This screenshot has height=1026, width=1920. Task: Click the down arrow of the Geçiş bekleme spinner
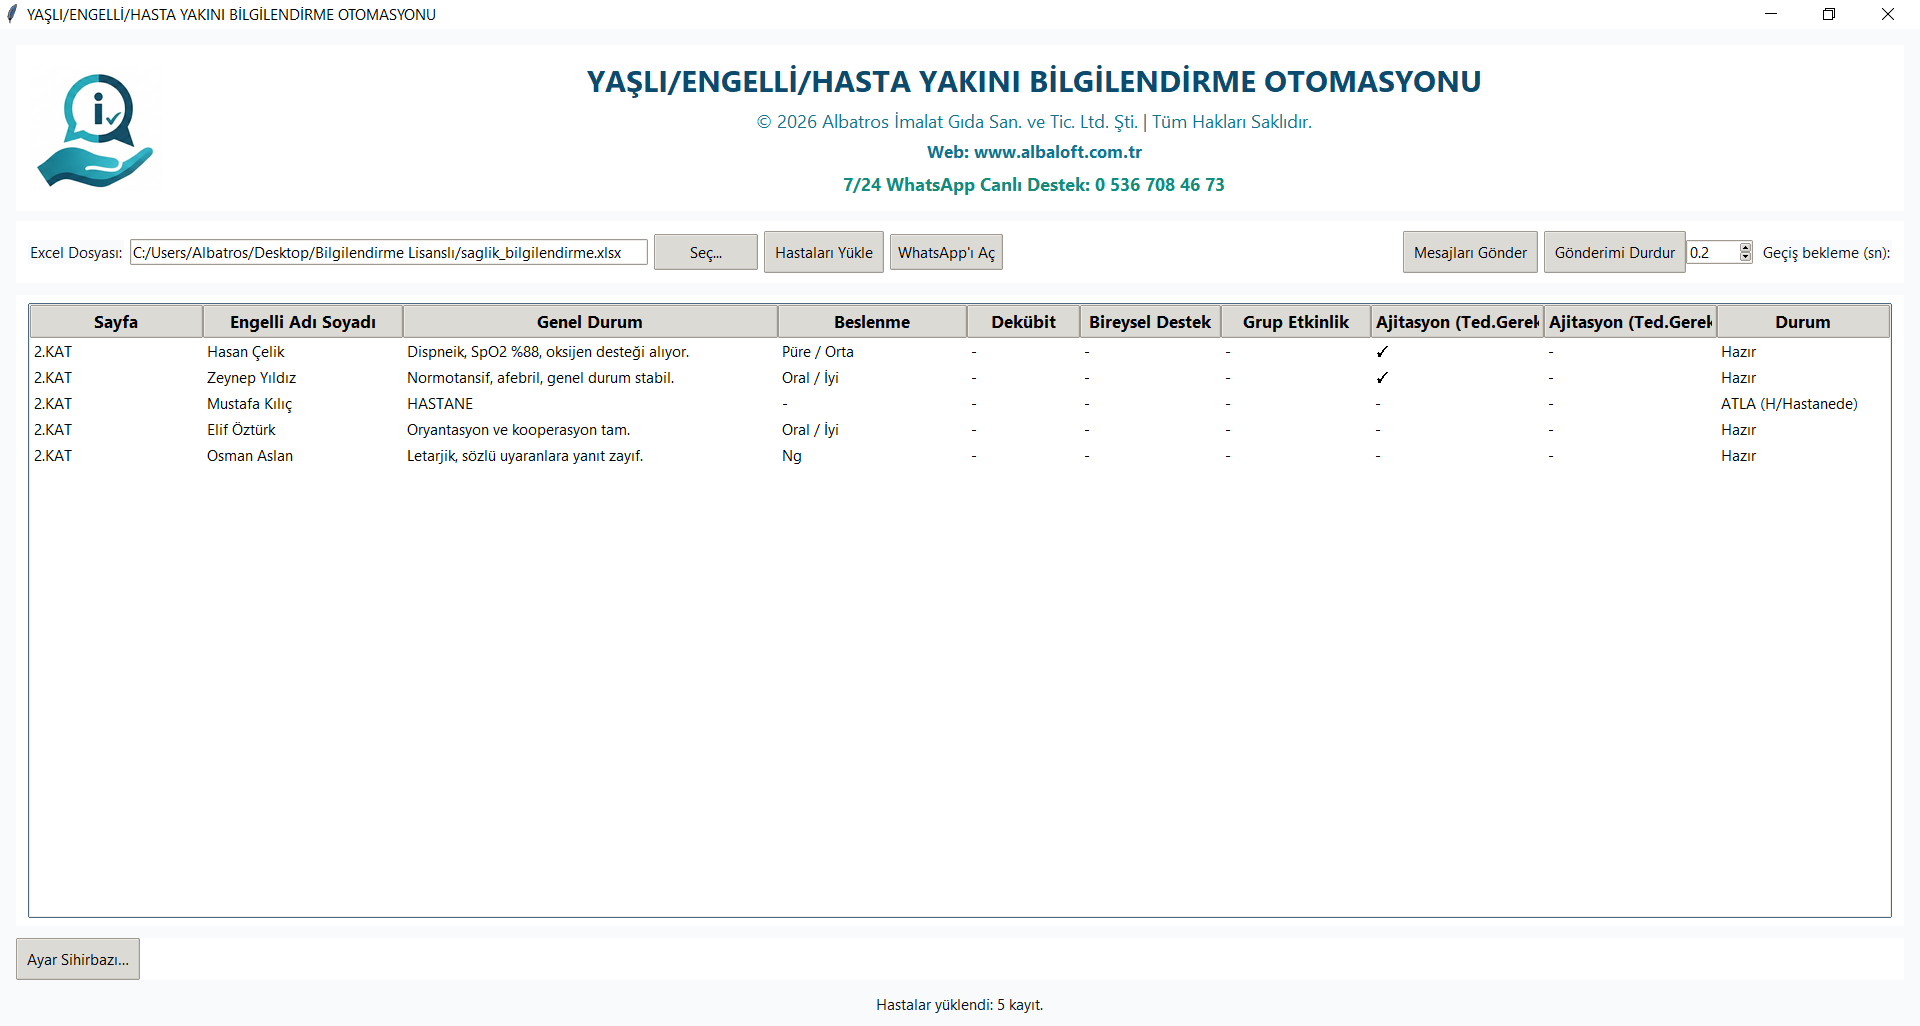tap(1745, 257)
